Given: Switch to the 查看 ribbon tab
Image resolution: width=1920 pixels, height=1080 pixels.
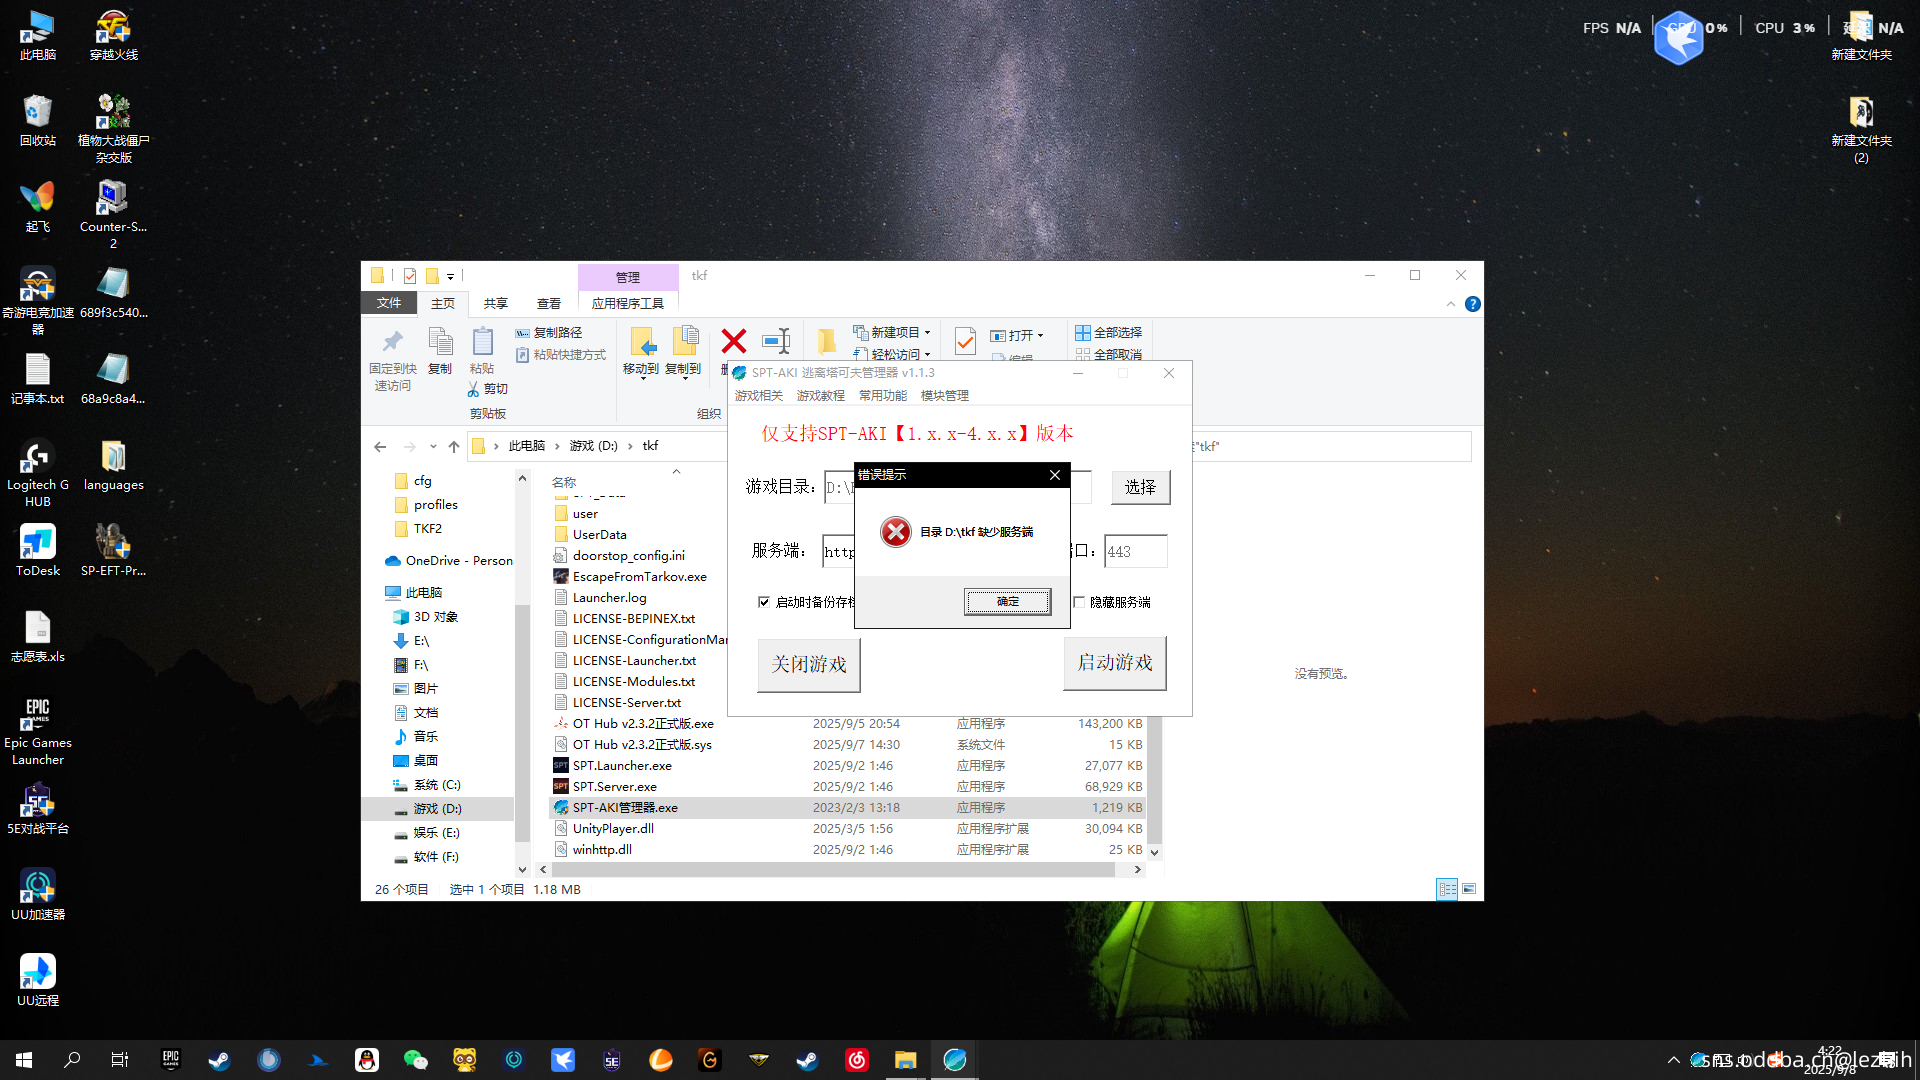Looking at the screenshot, I should [548, 304].
